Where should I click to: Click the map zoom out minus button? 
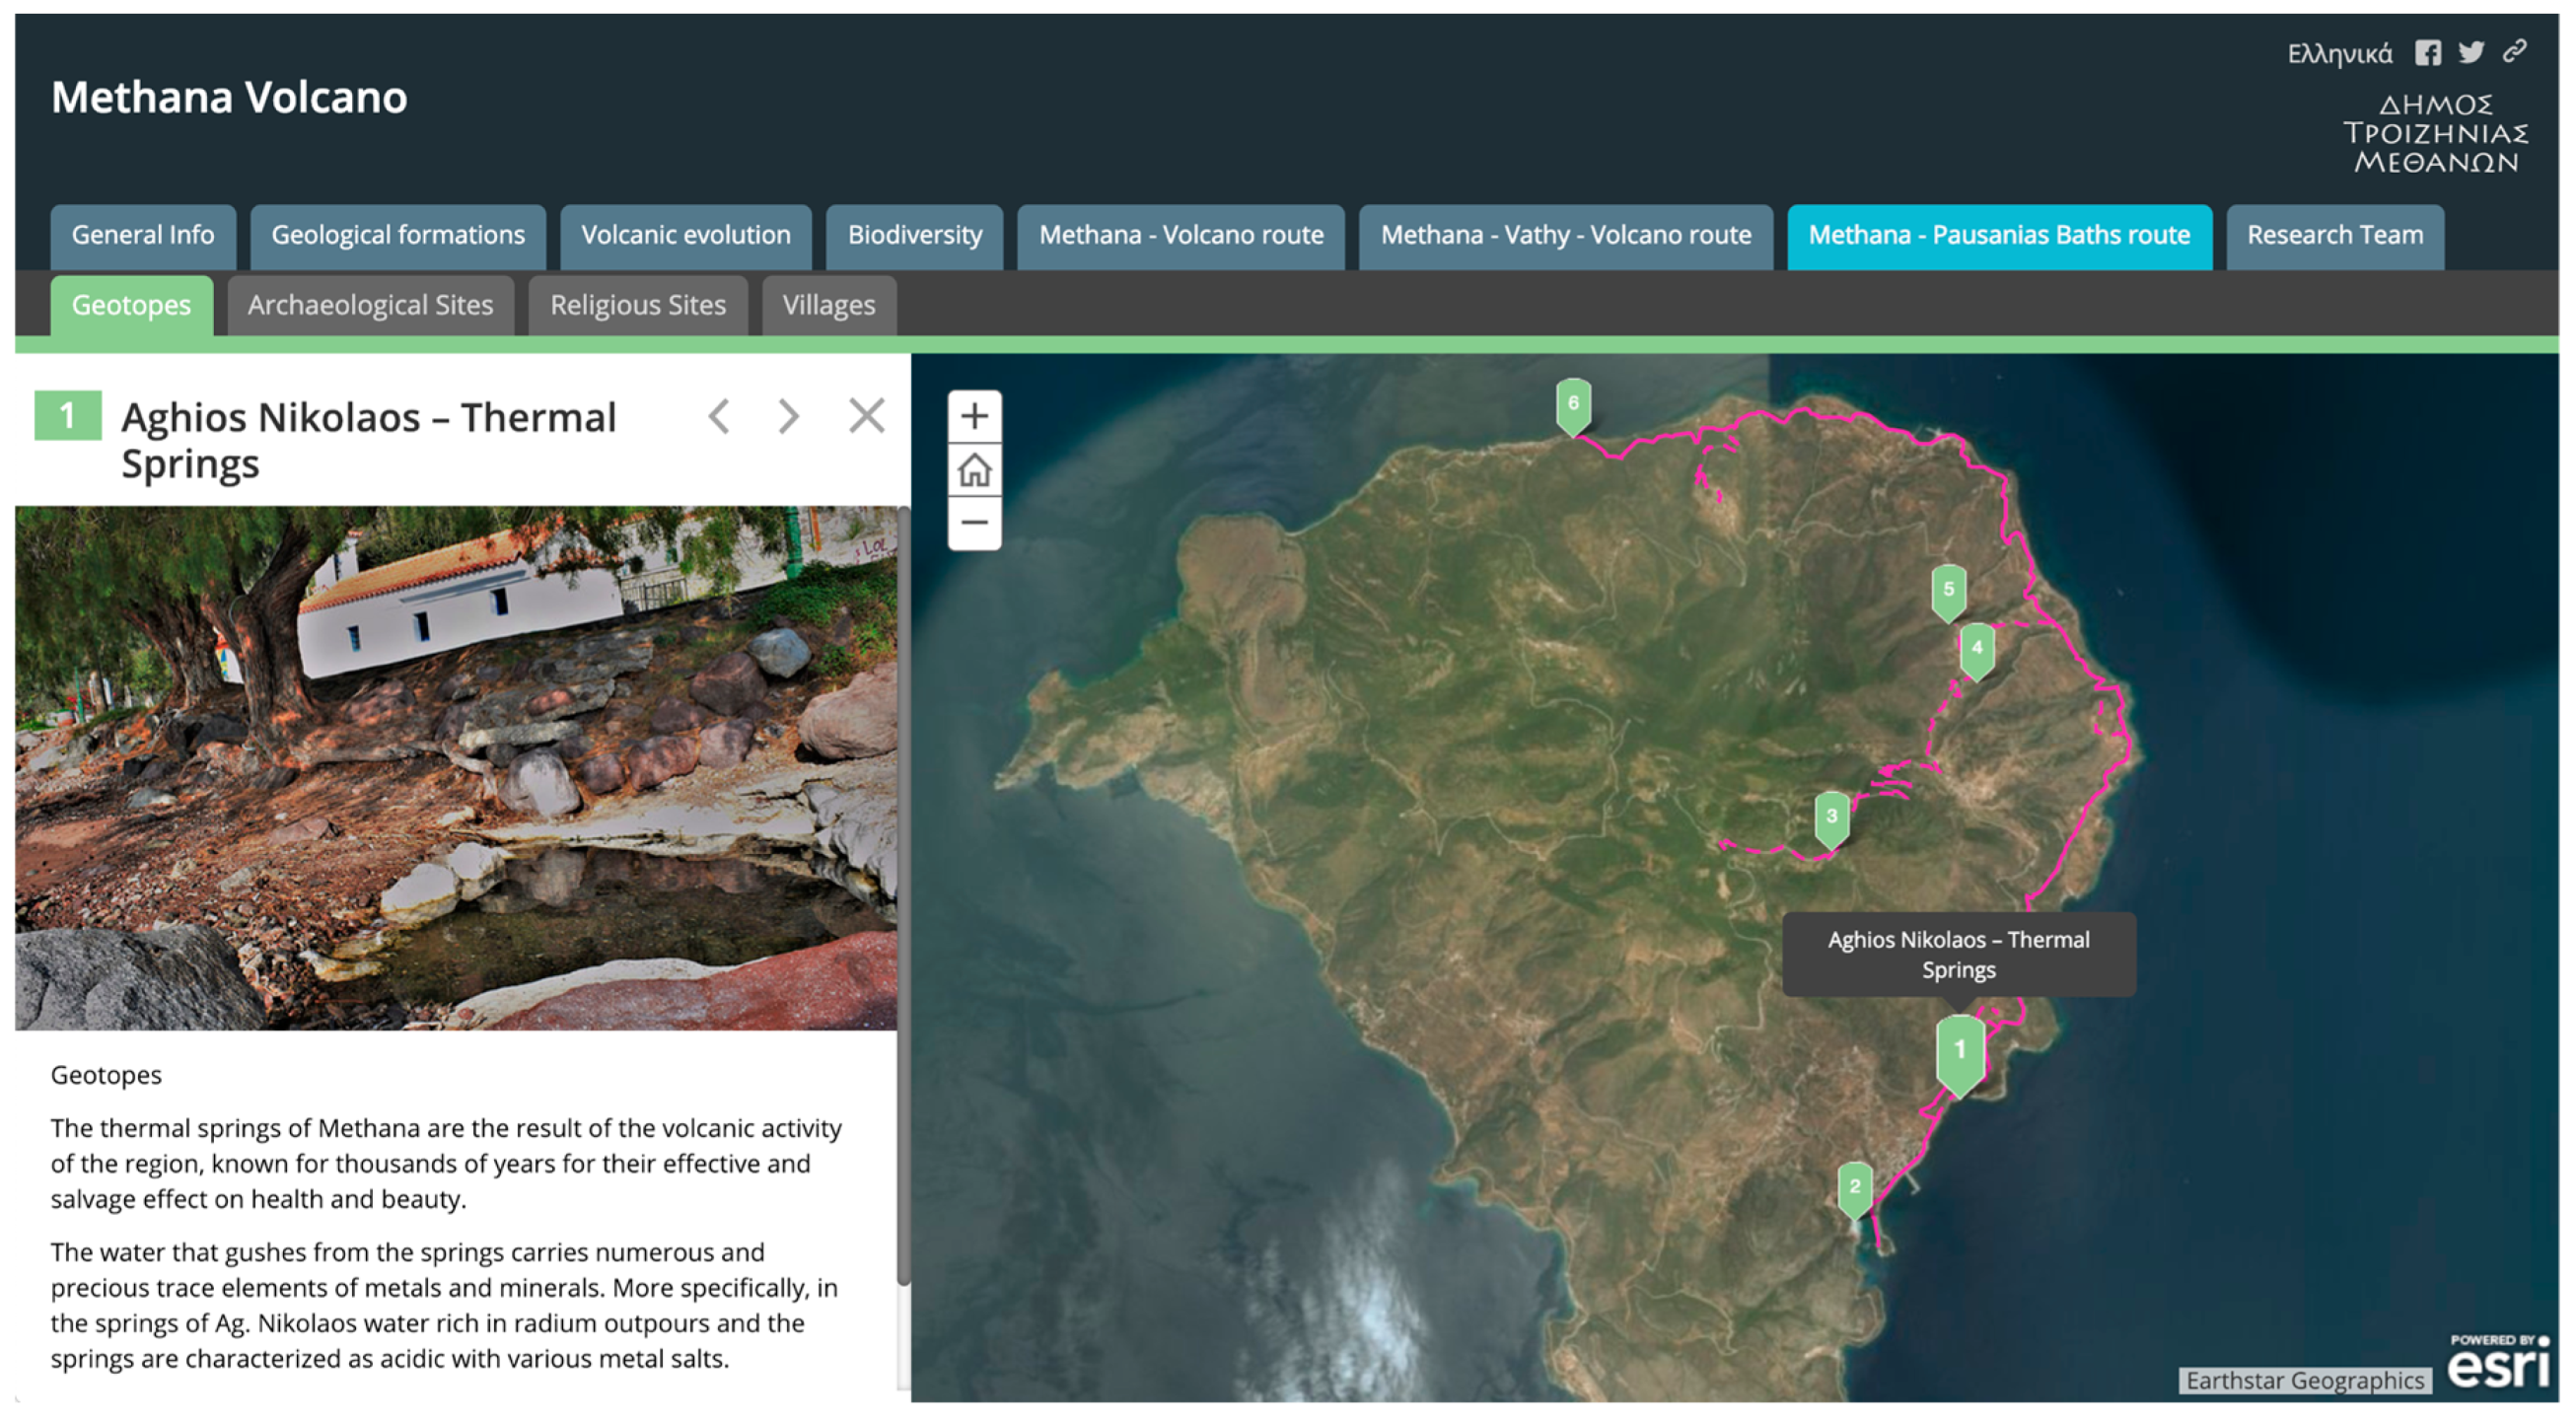[974, 523]
